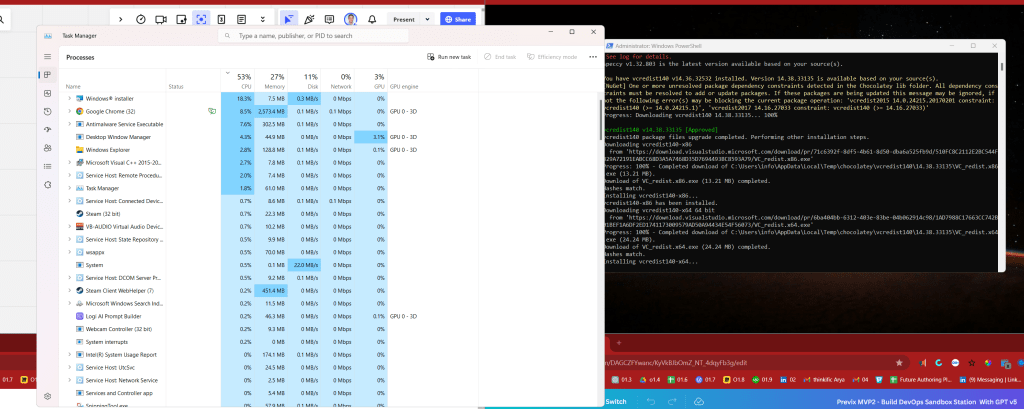
Task: Open the user profile avatar
Action: pos(351,20)
